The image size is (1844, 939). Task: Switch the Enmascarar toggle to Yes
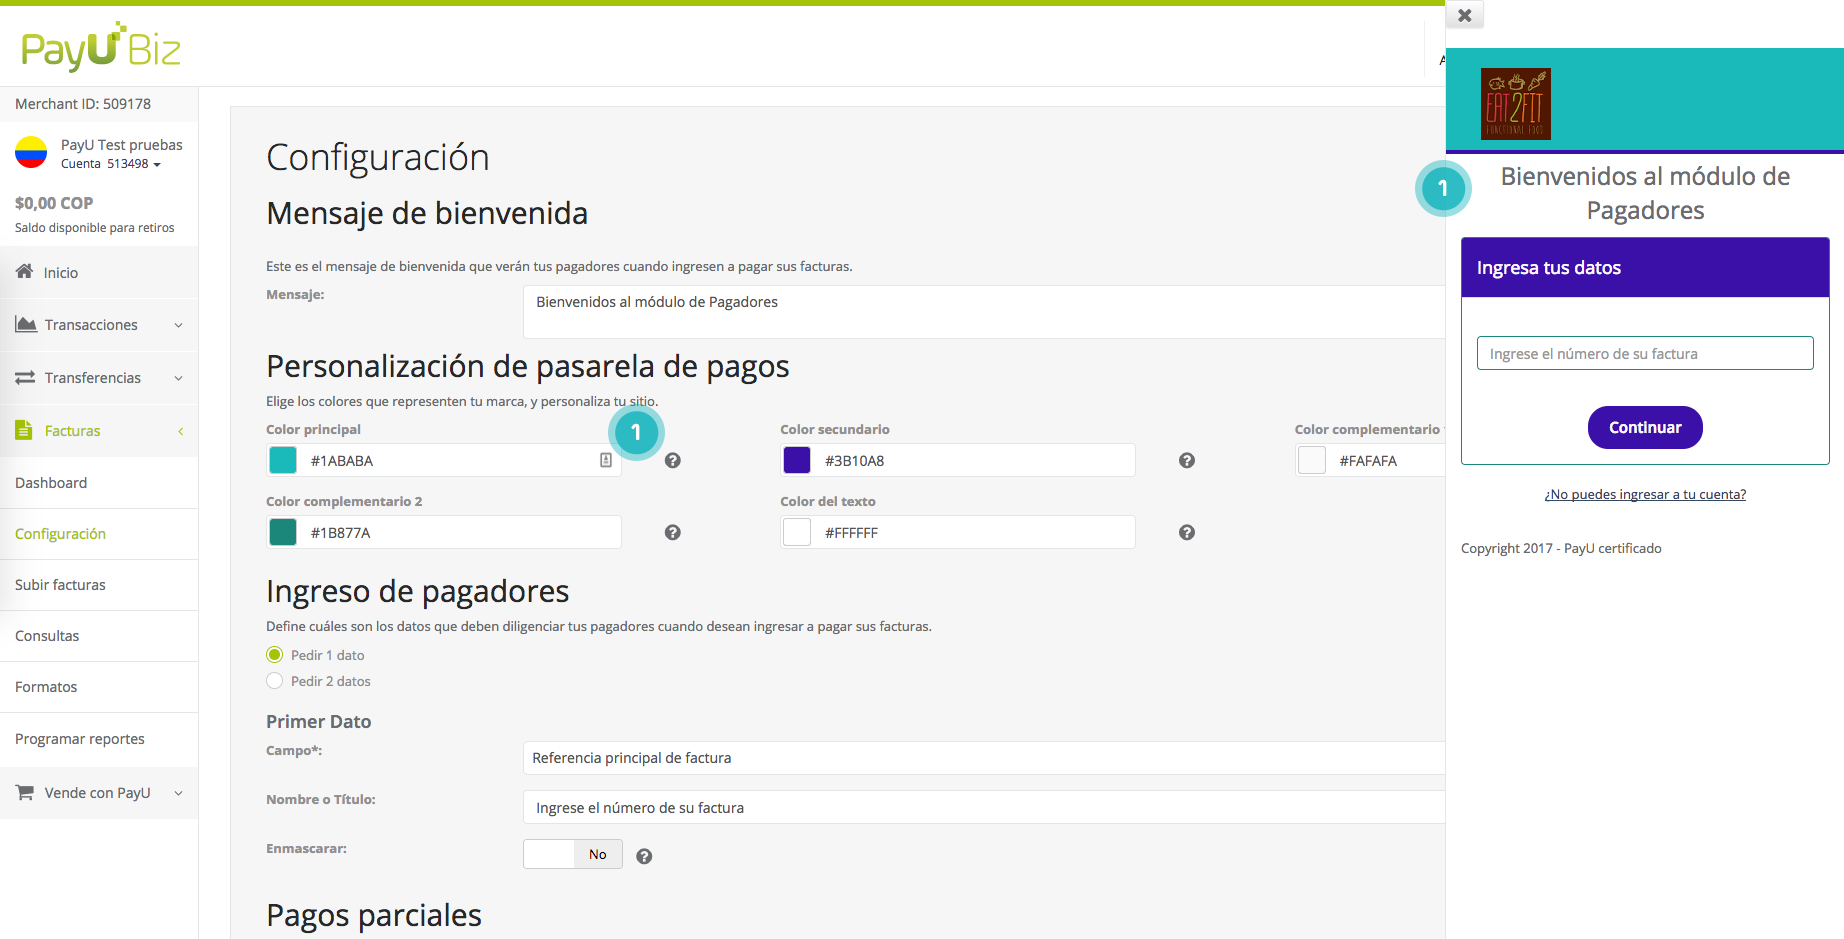(x=548, y=854)
